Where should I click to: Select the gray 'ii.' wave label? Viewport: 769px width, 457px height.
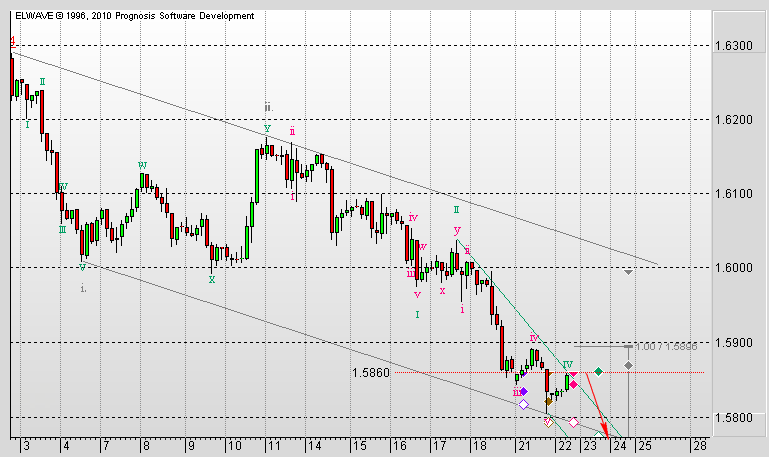point(268,107)
